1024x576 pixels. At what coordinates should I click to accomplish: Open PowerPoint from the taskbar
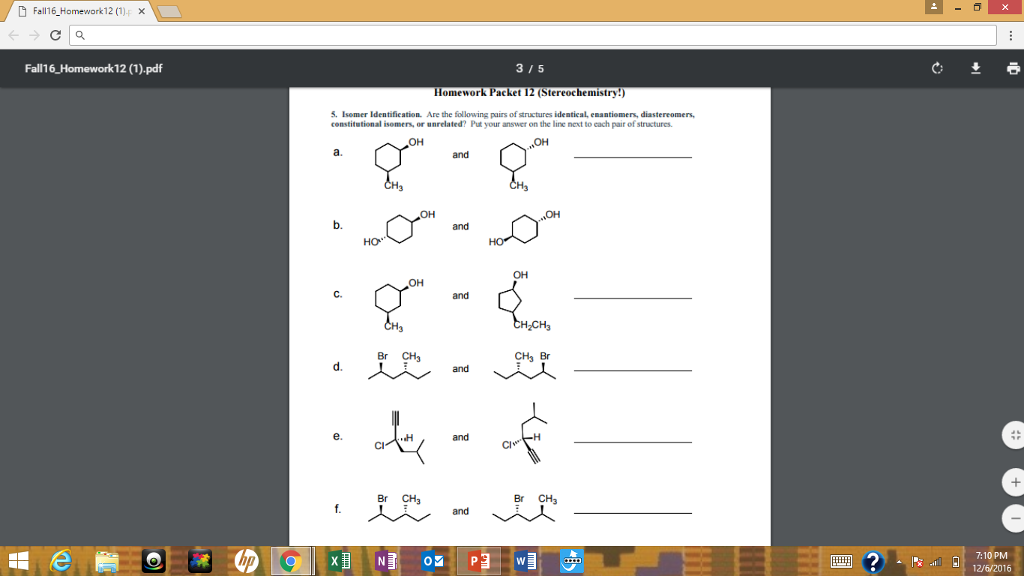[x=478, y=561]
